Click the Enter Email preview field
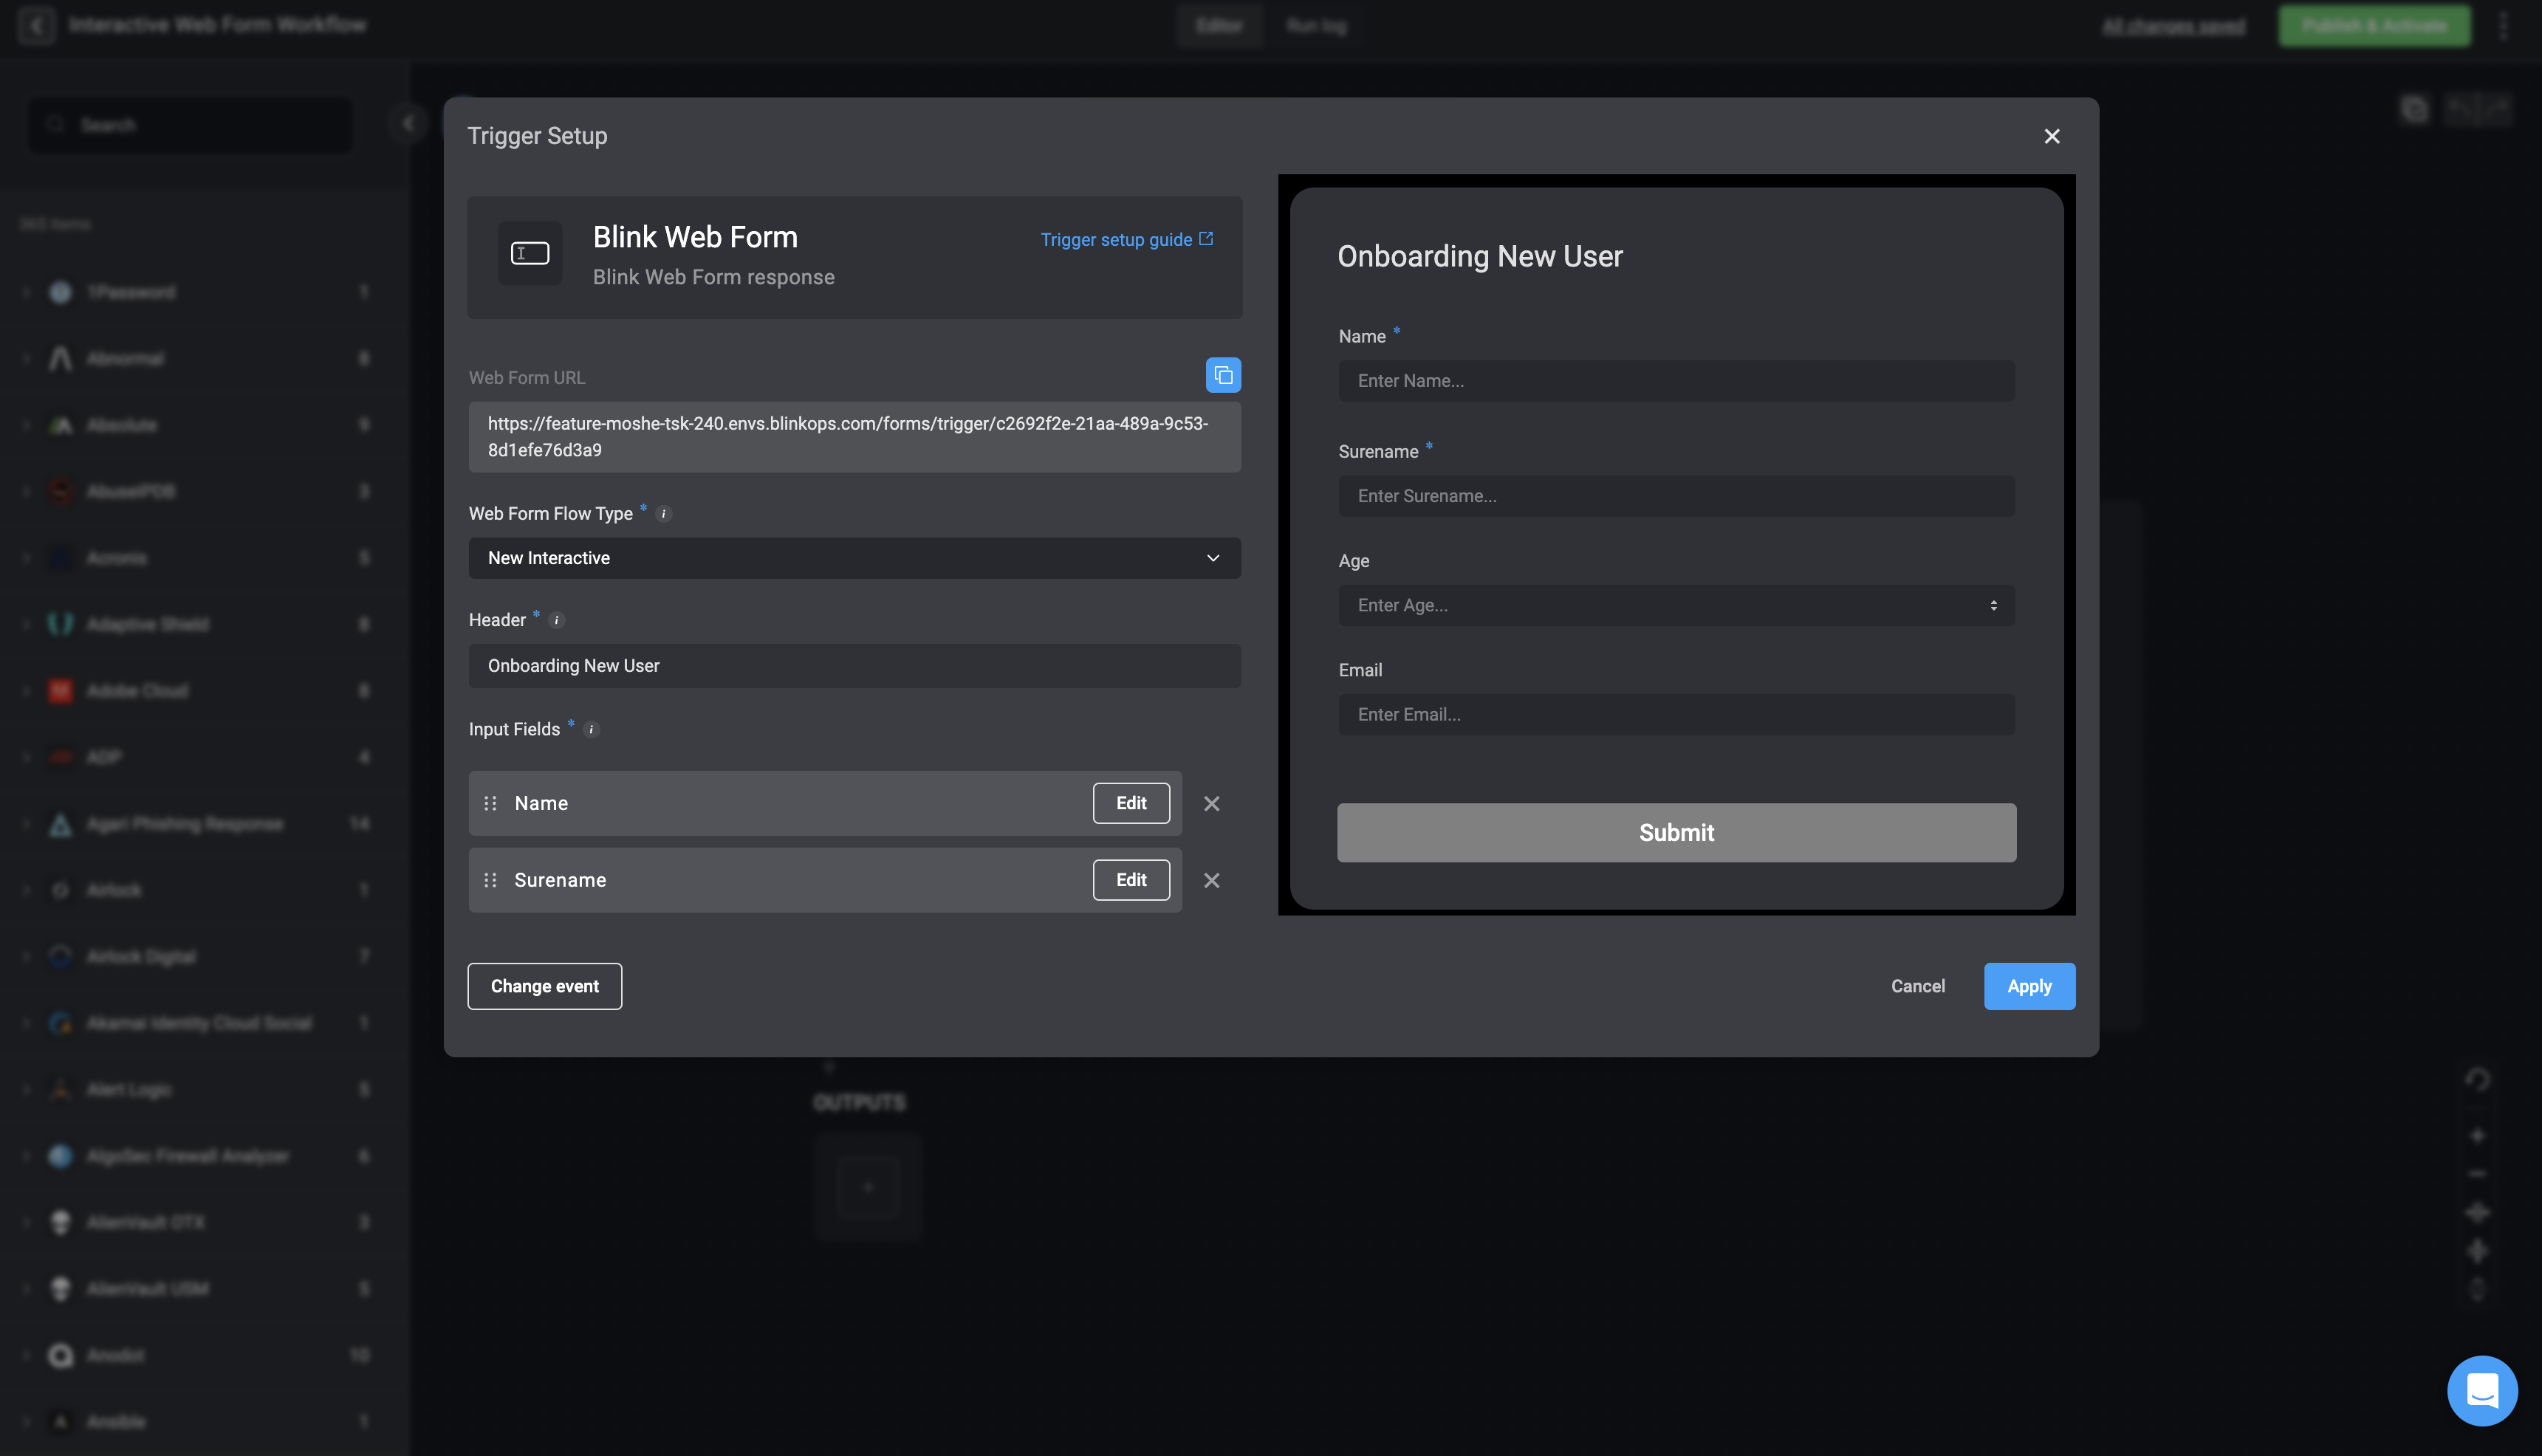The width and height of the screenshot is (2542, 1456). (x=1676, y=714)
